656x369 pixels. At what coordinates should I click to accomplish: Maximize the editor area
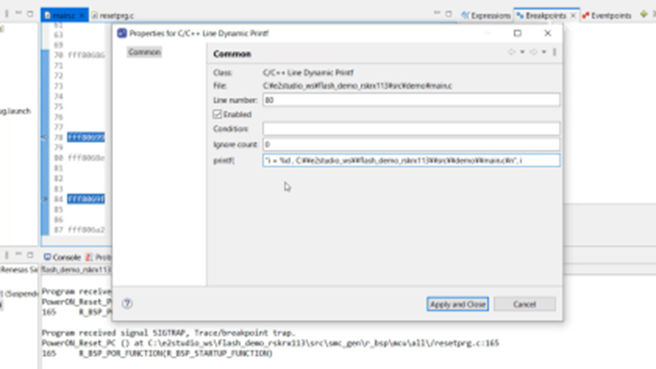click(448, 14)
